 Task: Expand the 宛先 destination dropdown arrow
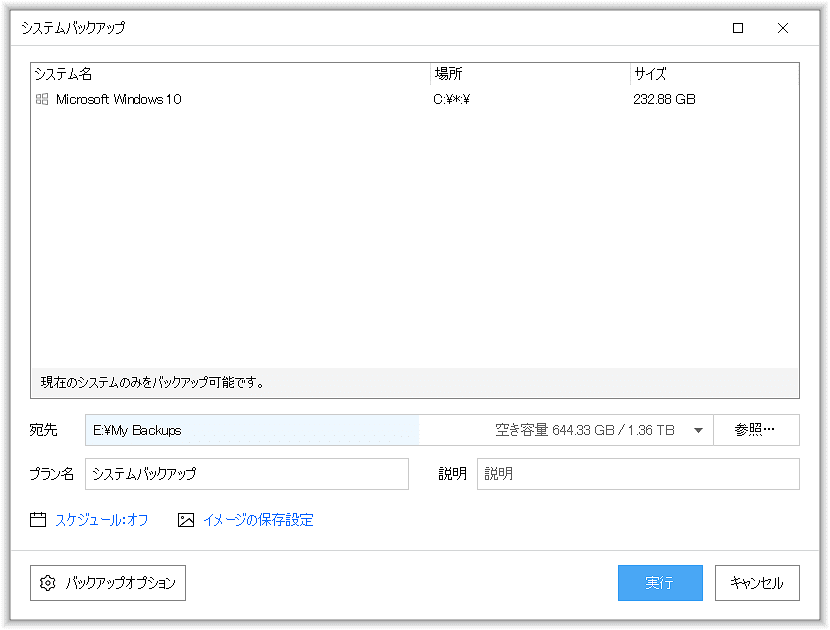tap(699, 431)
